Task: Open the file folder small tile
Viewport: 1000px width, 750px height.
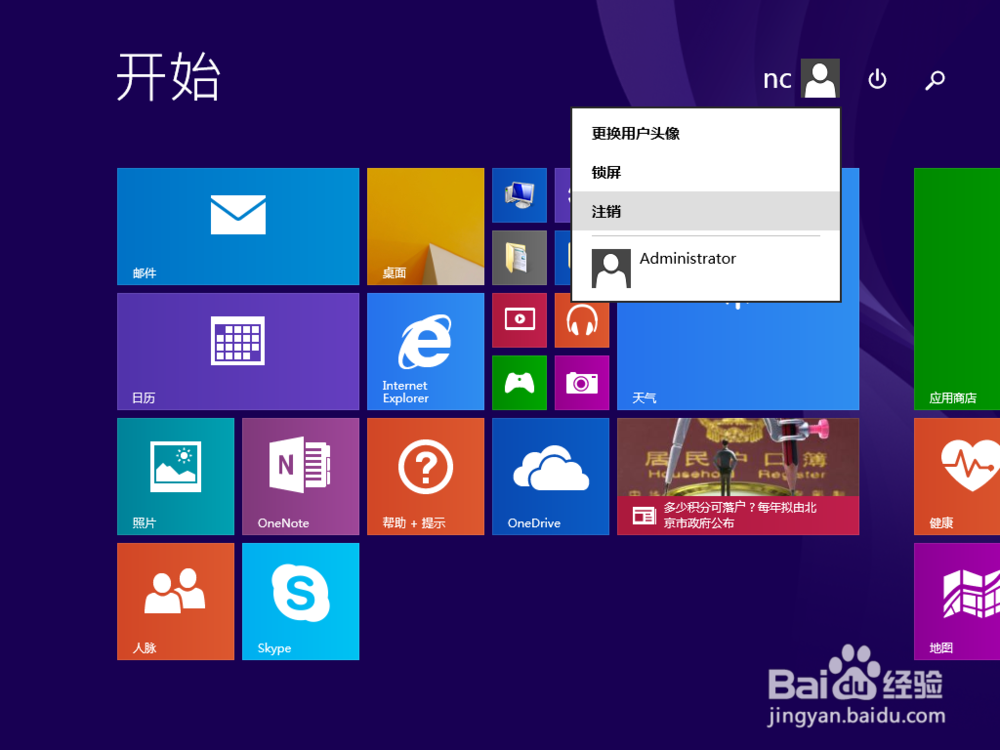Action: (x=519, y=258)
